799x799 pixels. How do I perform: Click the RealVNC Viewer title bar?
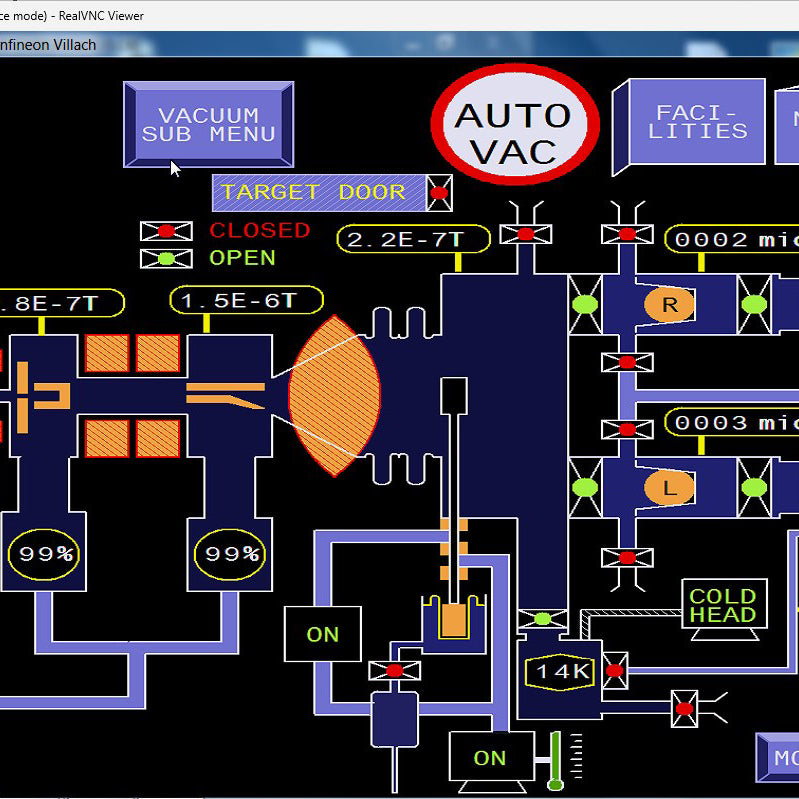[400, 15]
